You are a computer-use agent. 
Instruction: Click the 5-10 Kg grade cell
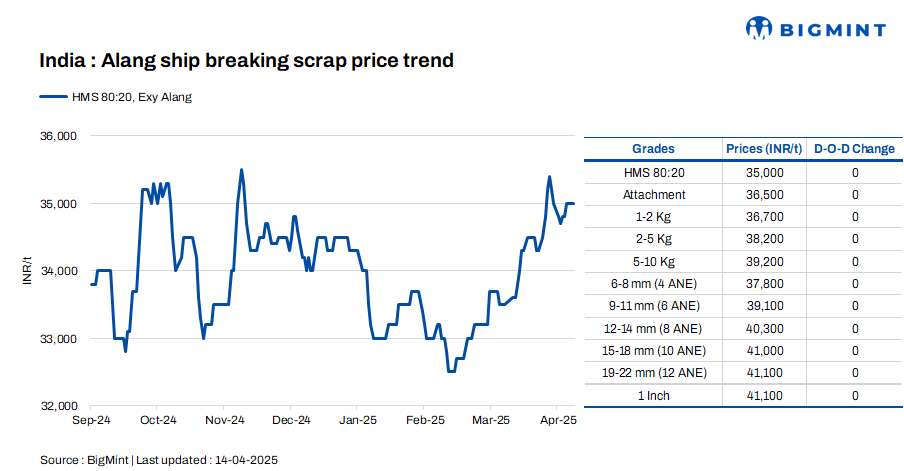tap(654, 262)
